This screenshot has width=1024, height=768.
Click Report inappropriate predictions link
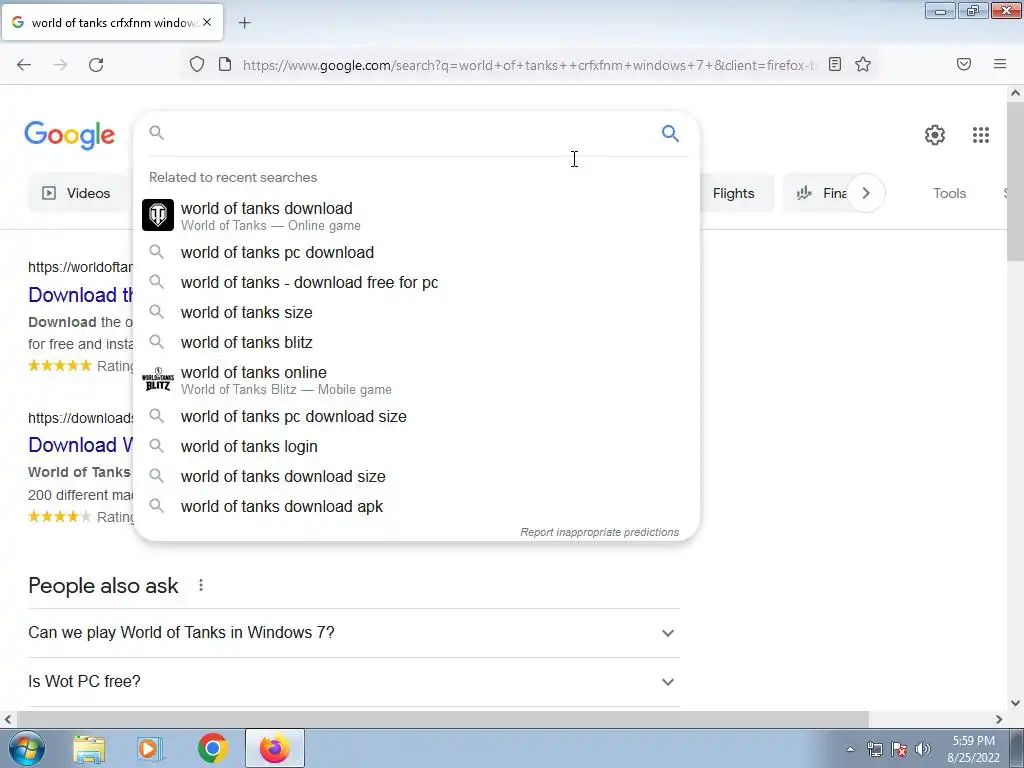pos(600,532)
